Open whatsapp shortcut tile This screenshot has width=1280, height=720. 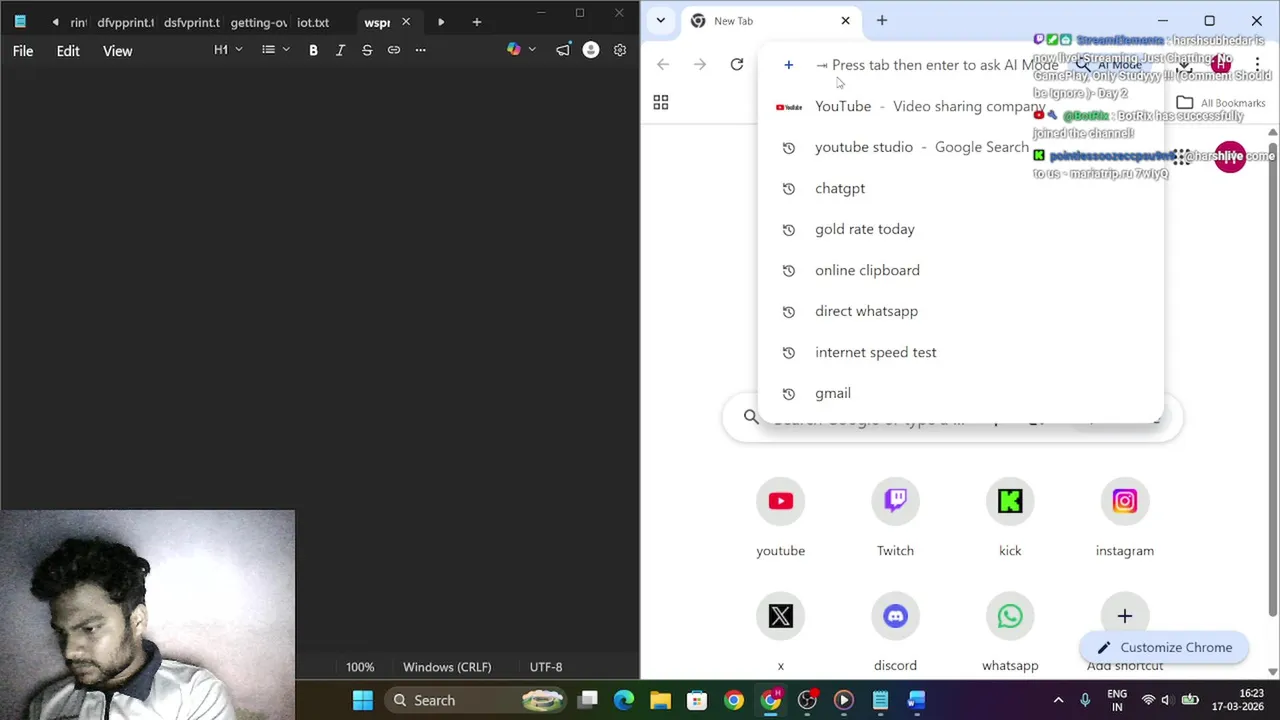pyautogui.click(x=1010, y=632)
